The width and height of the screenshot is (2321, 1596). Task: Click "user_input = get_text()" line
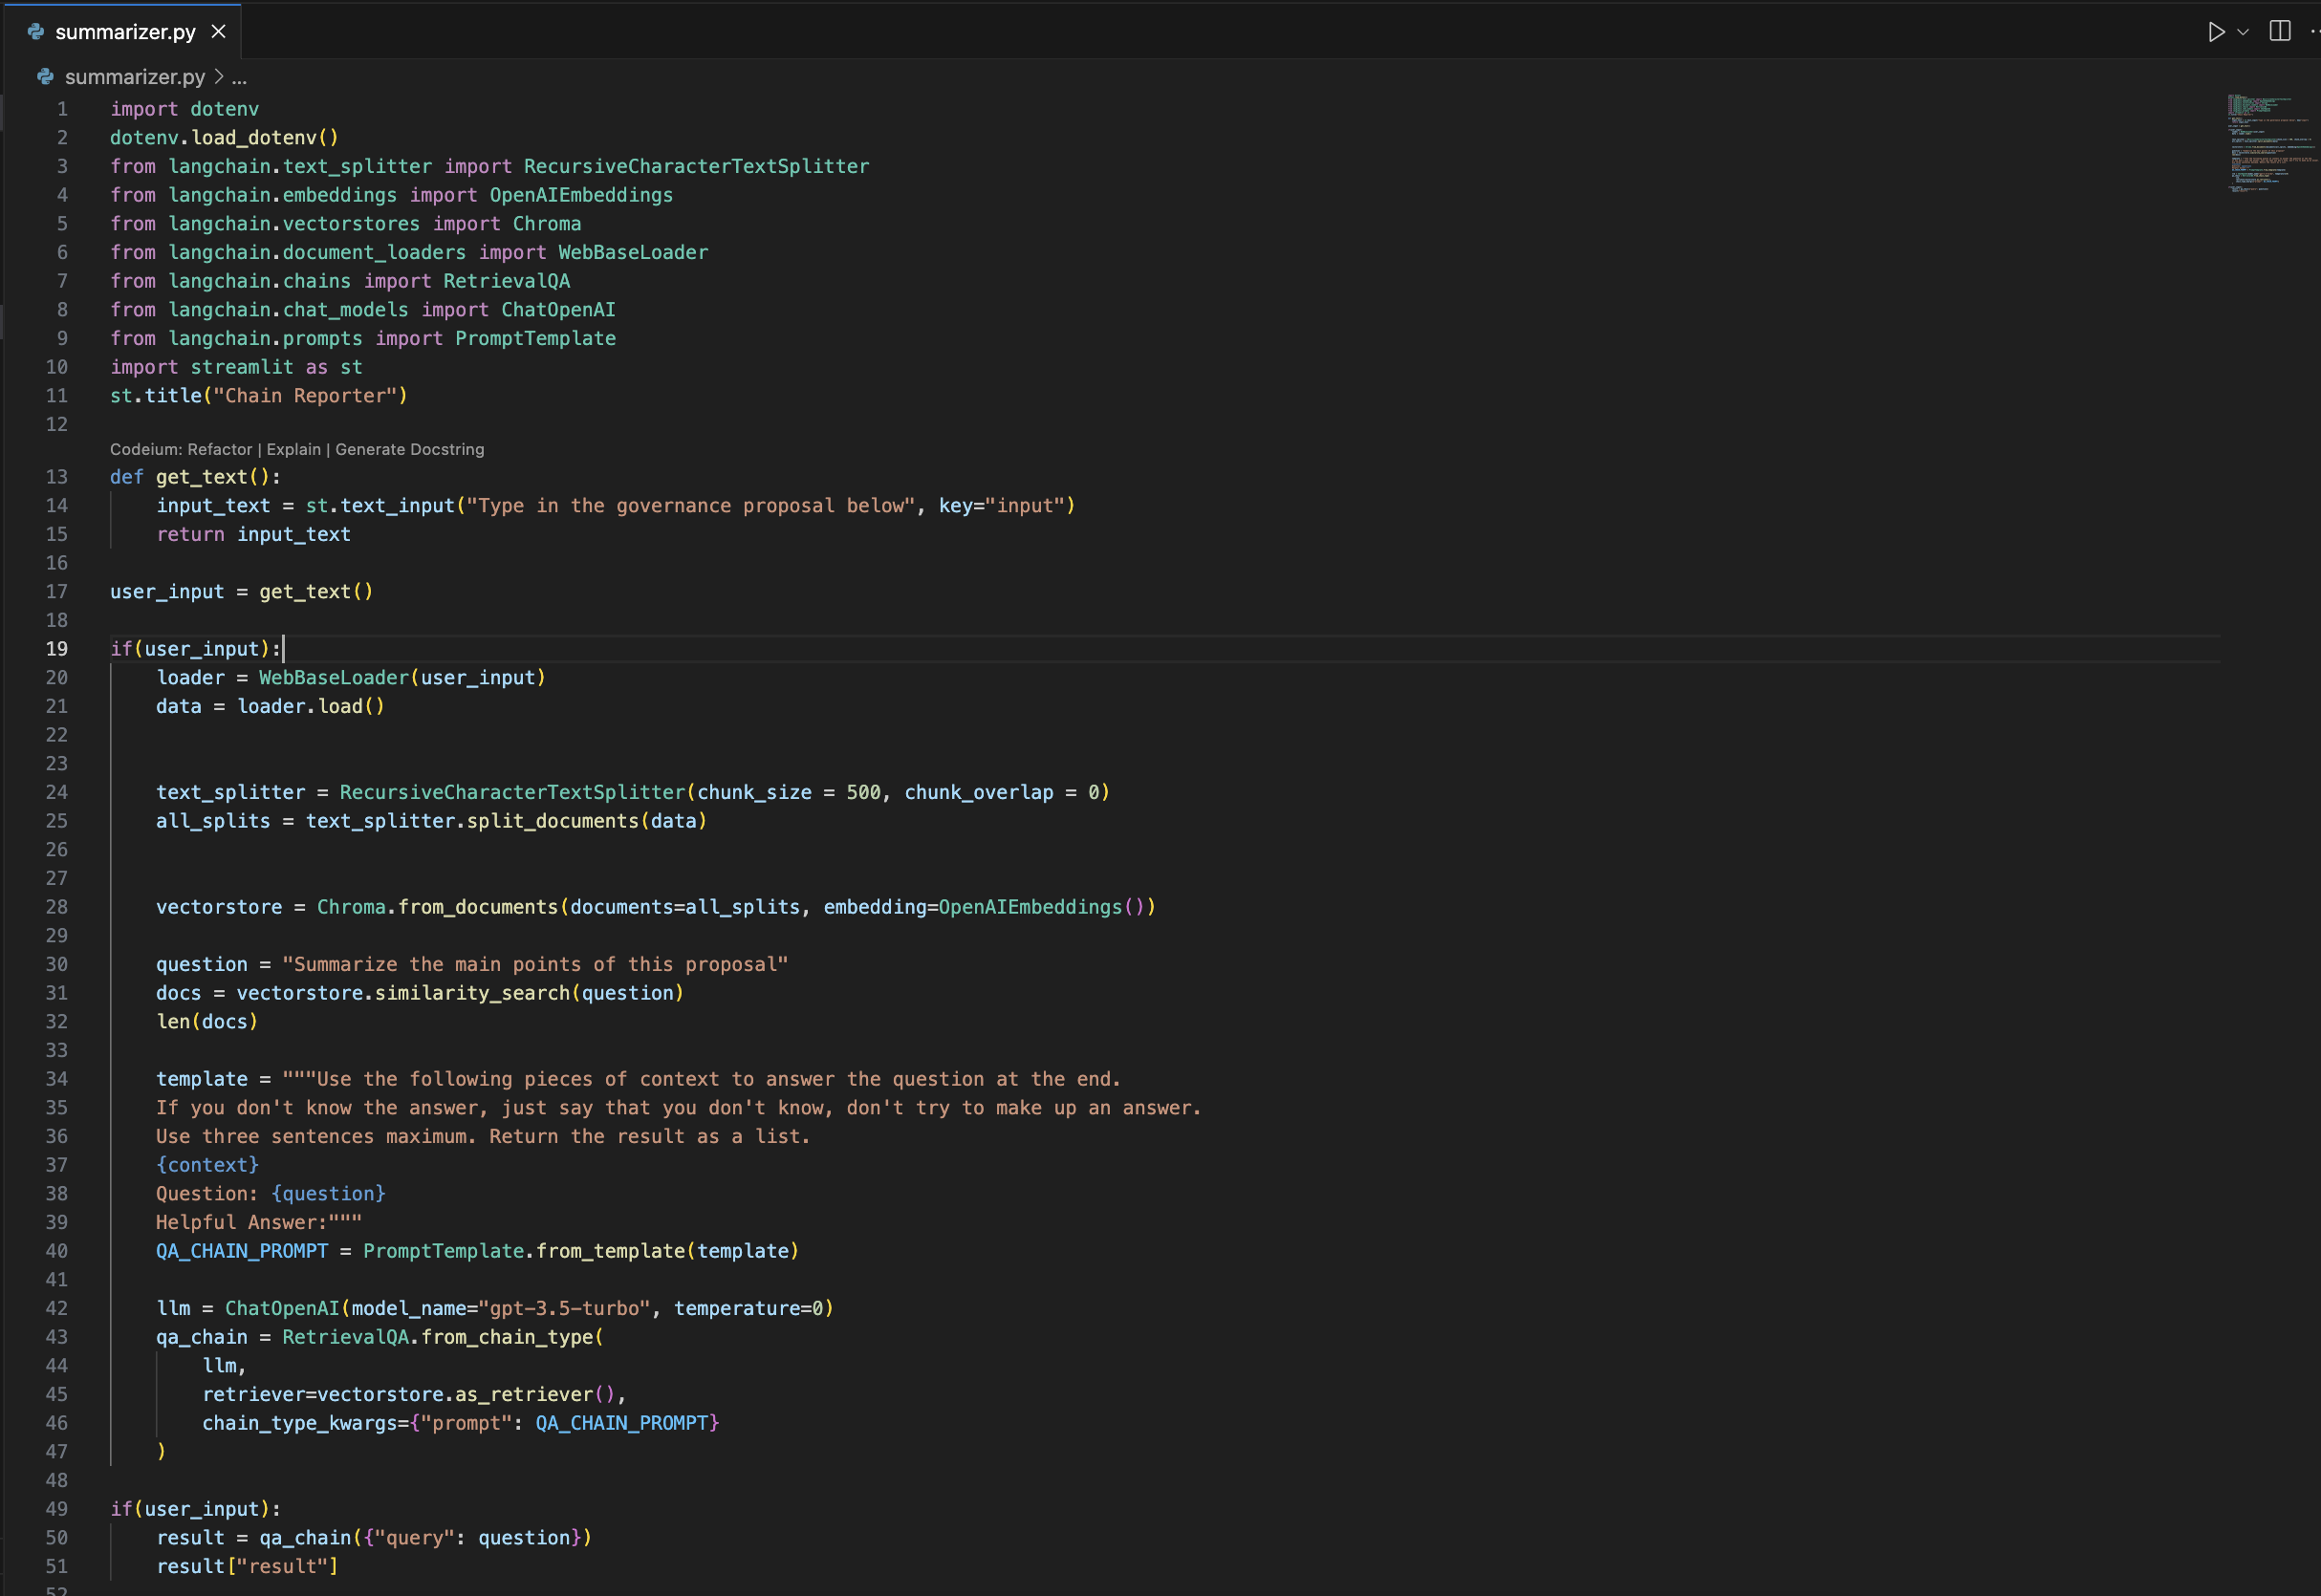[x=241, y=592]
